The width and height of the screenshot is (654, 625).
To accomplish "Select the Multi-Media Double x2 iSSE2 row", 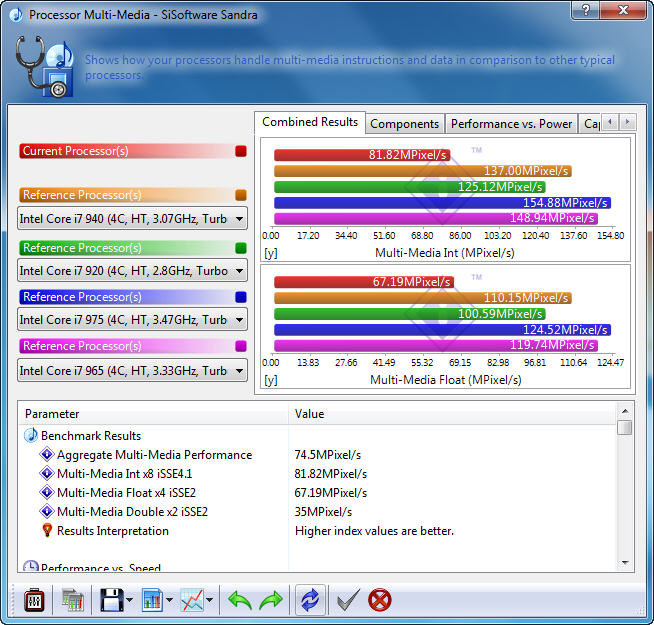I will point(318,512).
